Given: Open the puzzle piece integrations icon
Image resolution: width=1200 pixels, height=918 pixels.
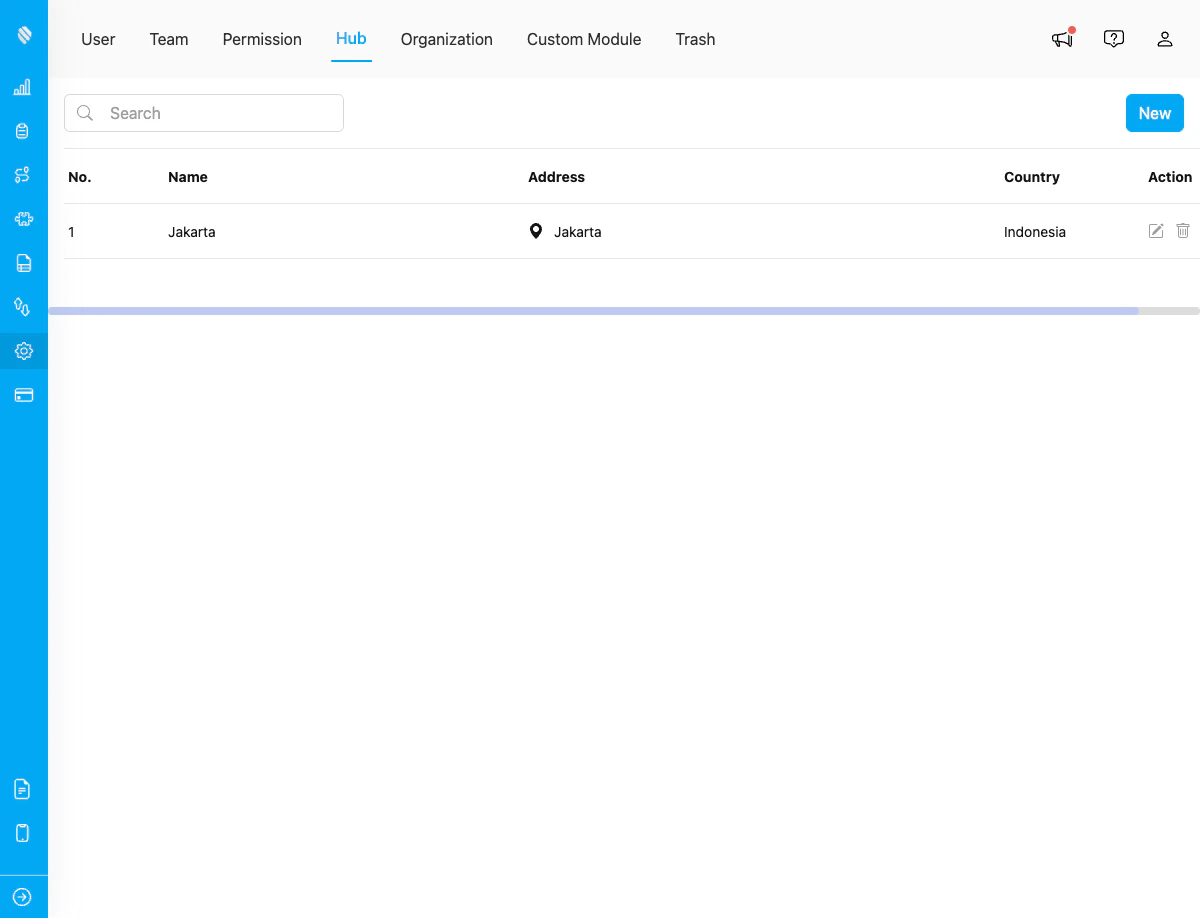Looking at the screenshot, I should (x=23, y=219).
